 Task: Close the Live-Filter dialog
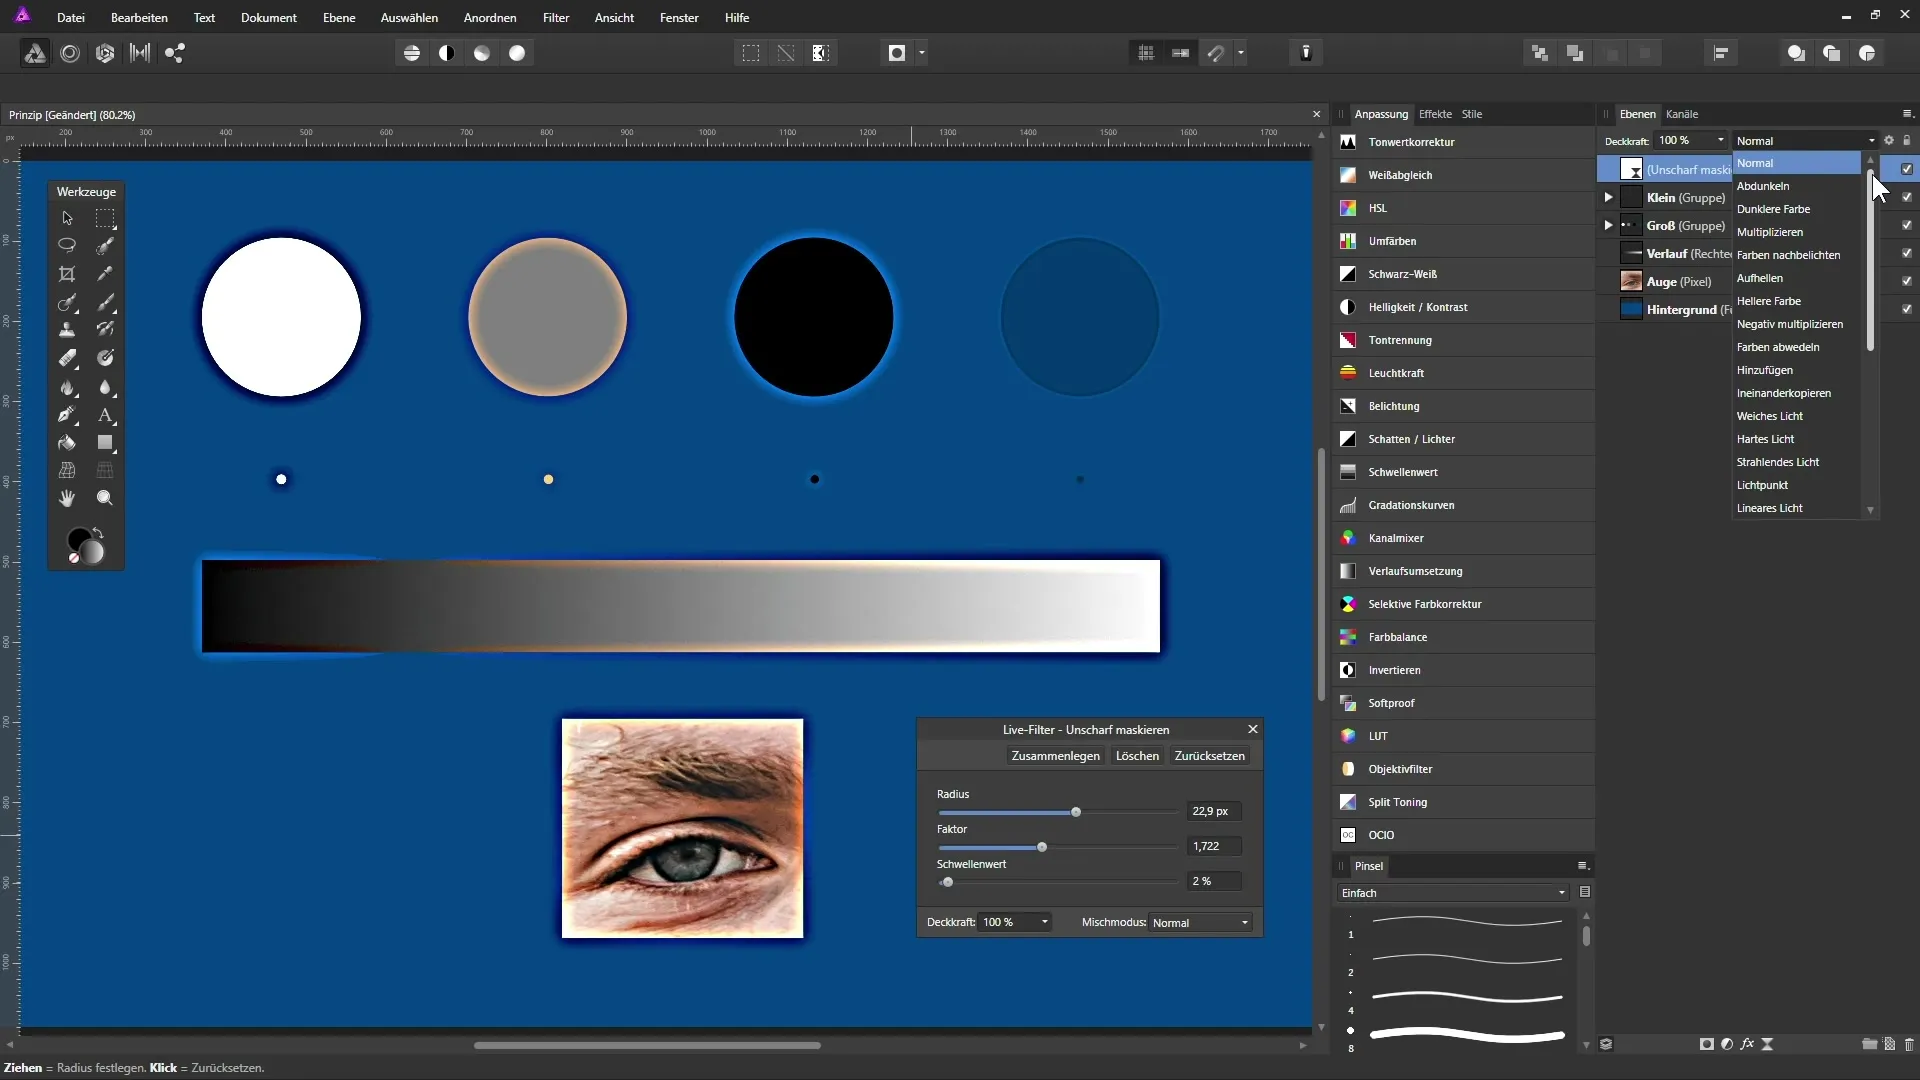click(1252, 729)
